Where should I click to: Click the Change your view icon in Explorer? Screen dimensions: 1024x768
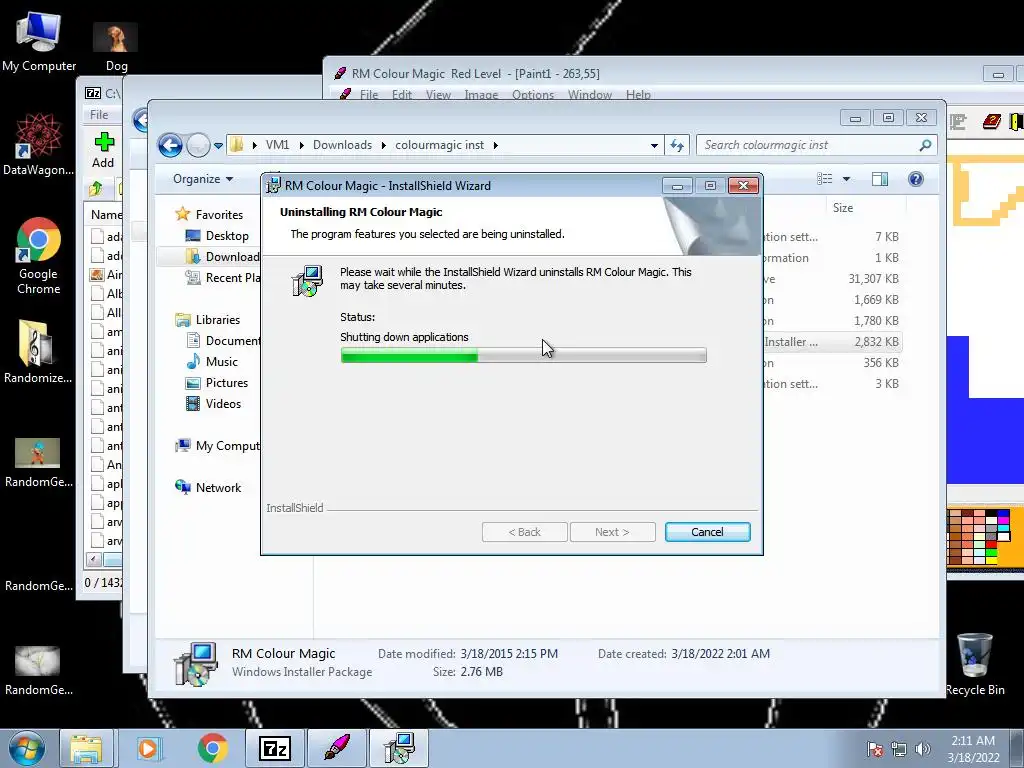click(x=825, y=179)
